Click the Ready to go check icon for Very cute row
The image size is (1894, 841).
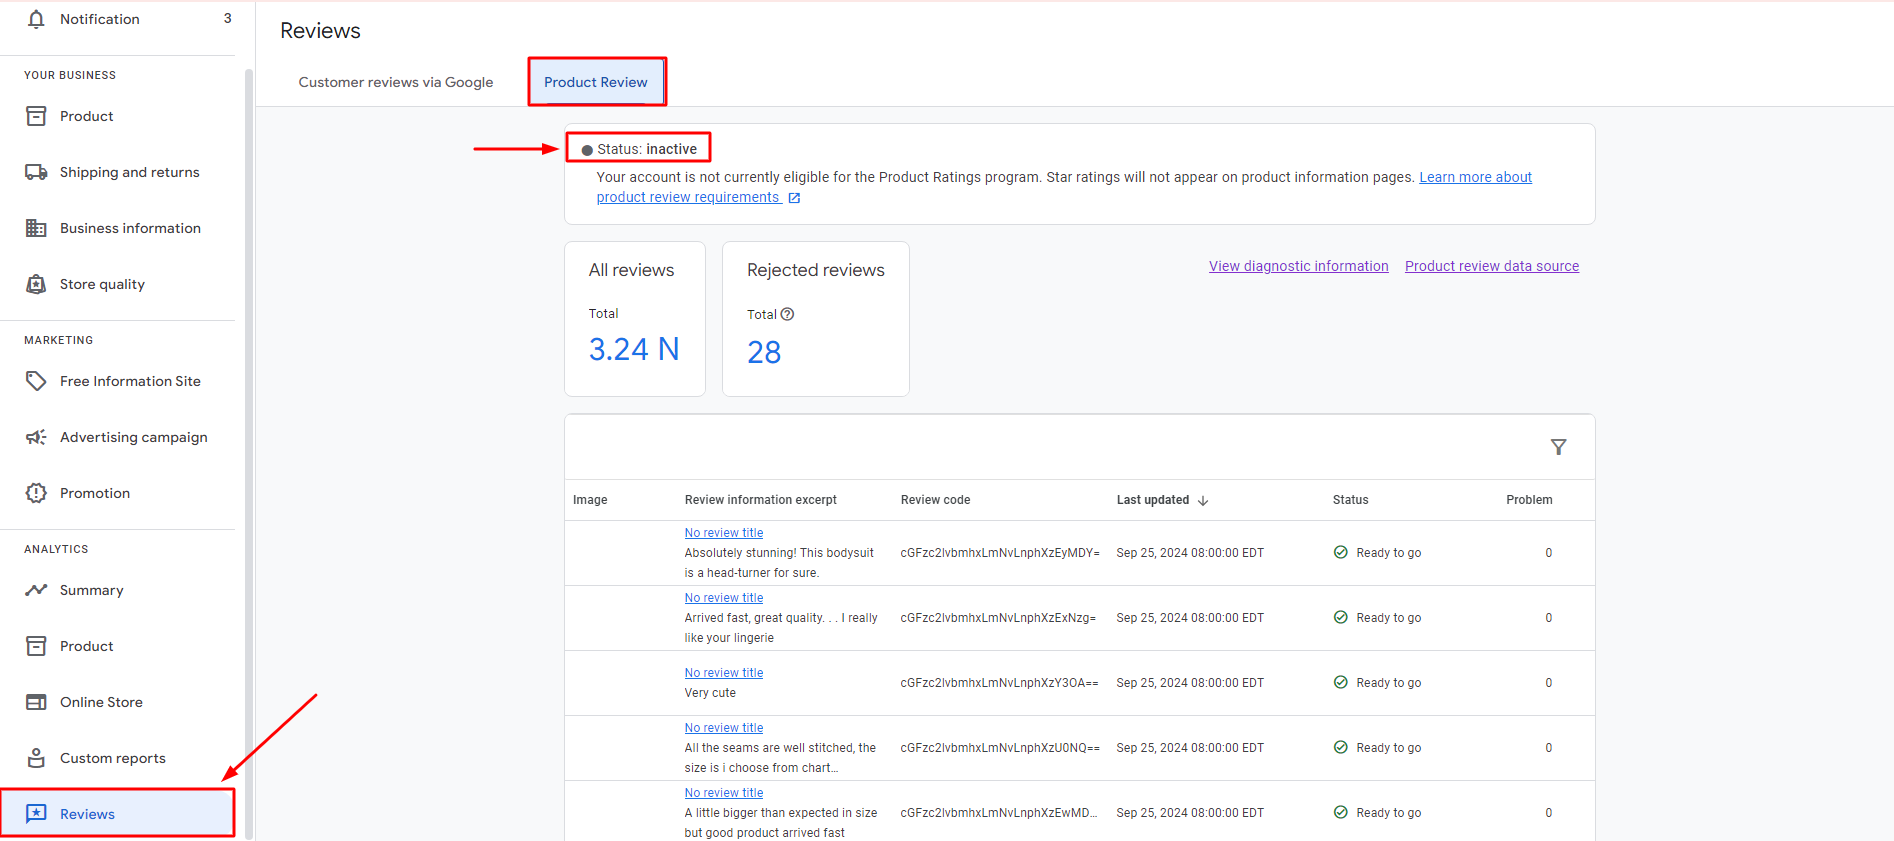[x=1340, y=682]
